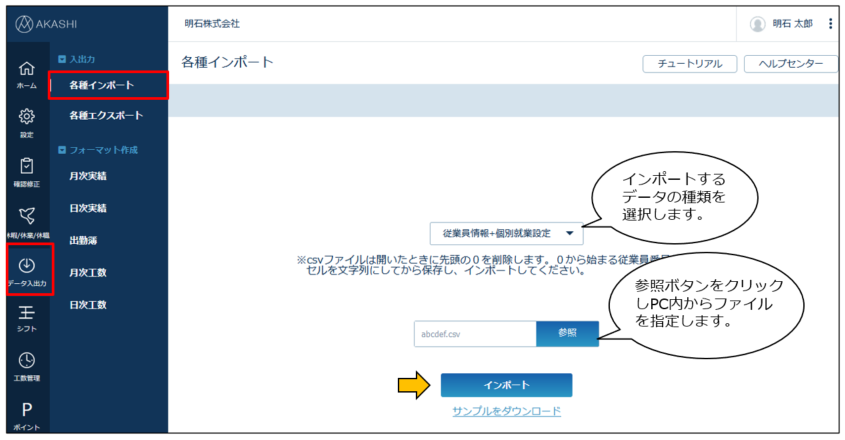Click the blue インポート button
845x440 pixels.
point(507,385)
